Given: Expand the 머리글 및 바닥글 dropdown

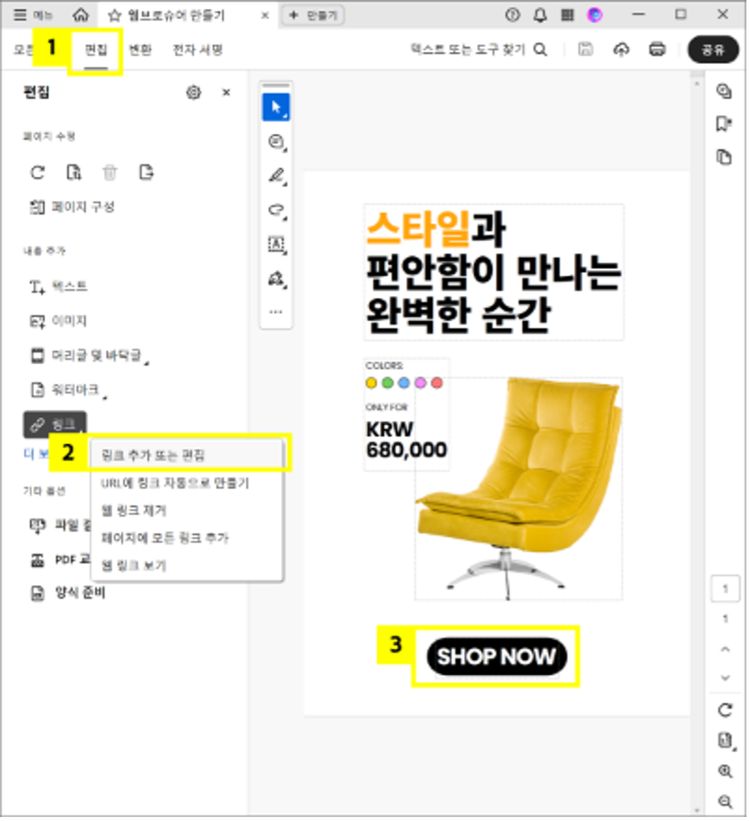Looking at the screenshot, I should [89, 356].
